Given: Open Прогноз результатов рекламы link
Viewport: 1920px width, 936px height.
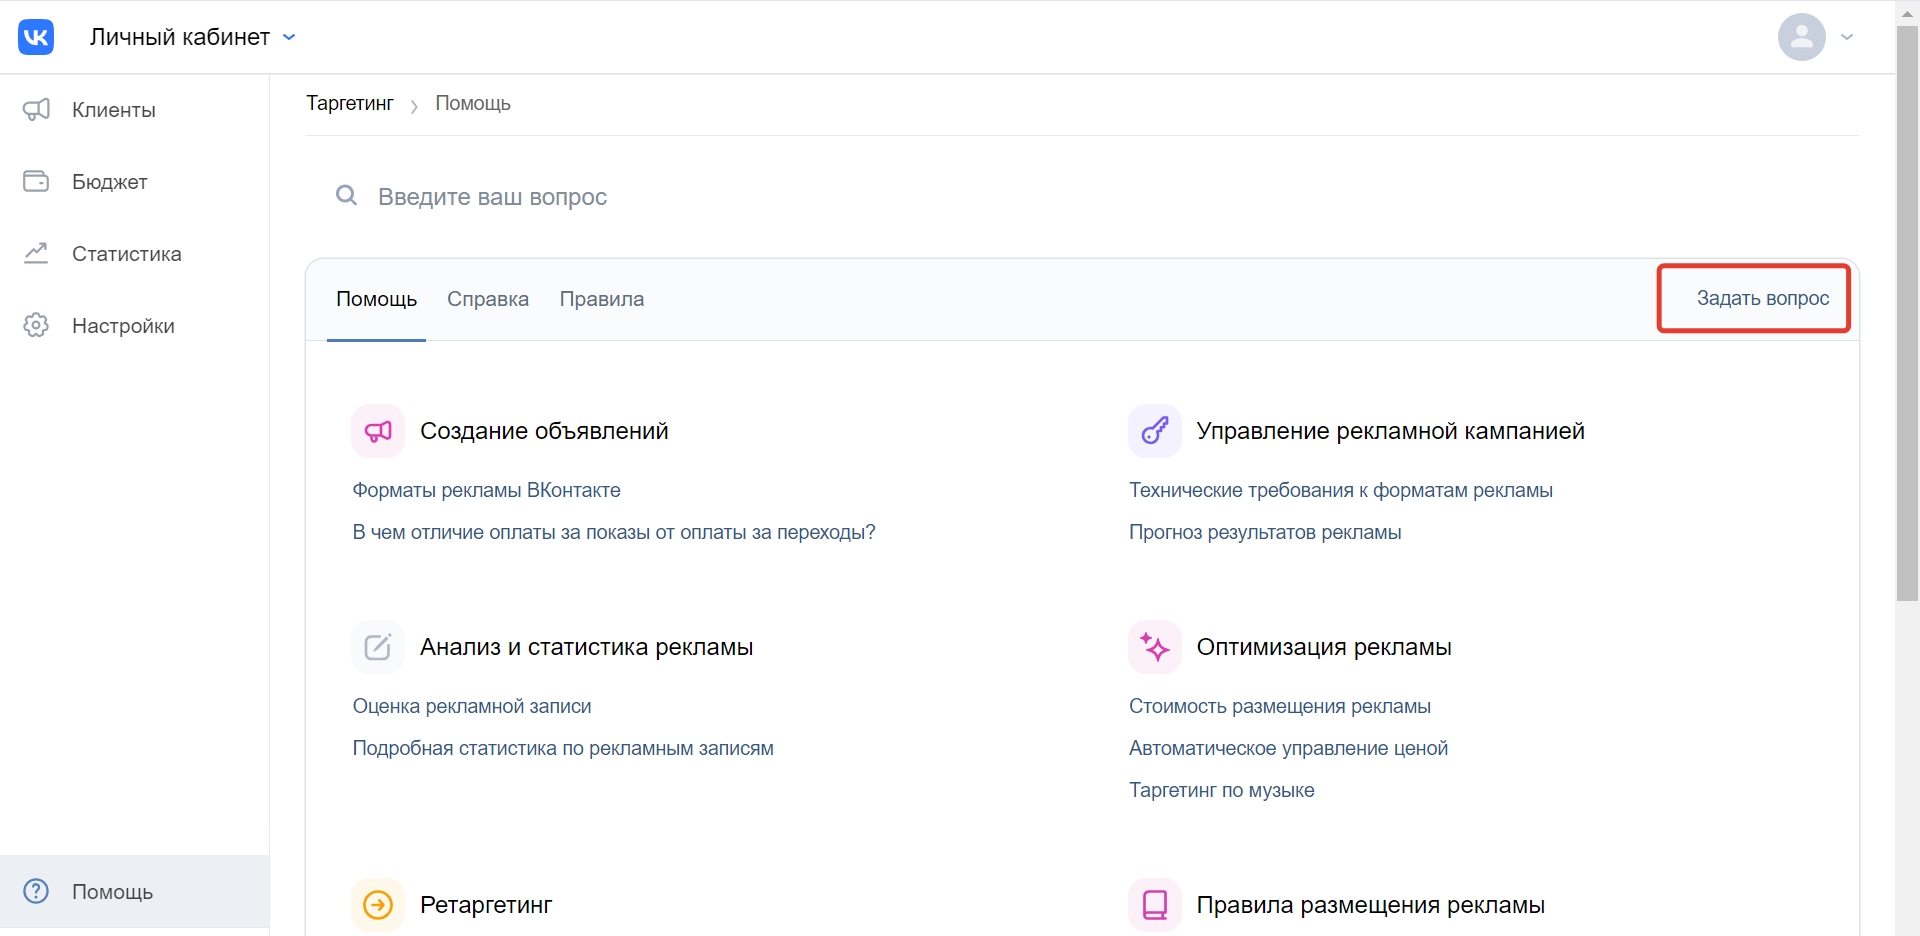Looking at the screenshot, I should (1265, 532).
